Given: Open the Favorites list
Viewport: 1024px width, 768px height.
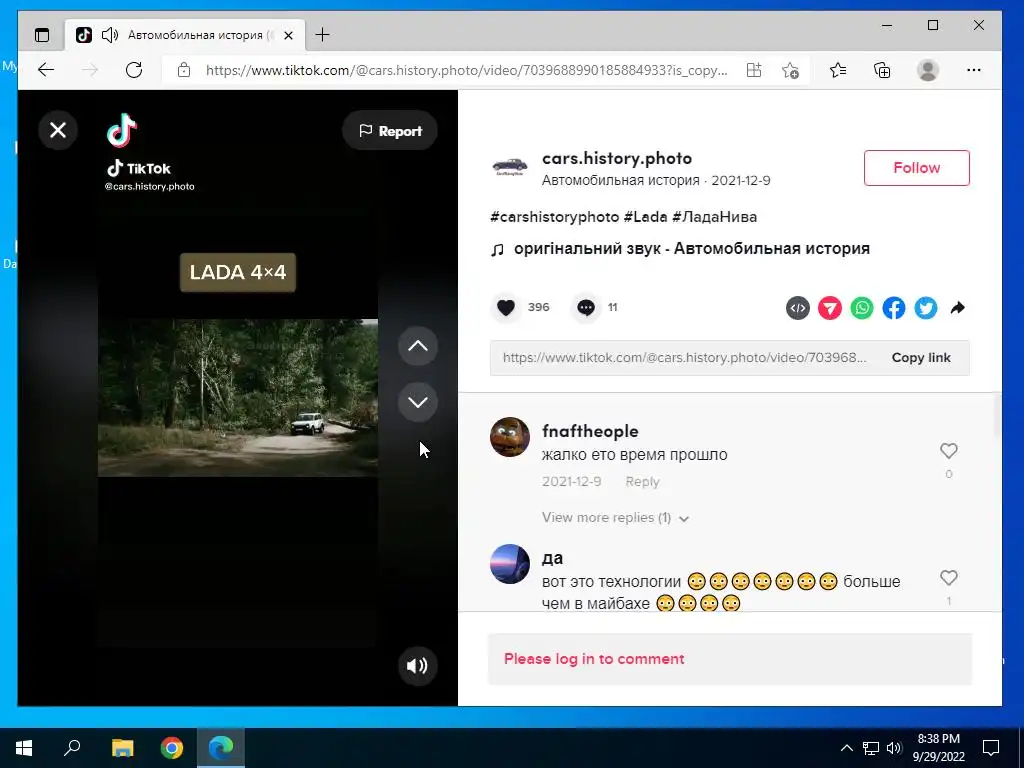Looking at the screenshot, I should pyautogui.click(x=838, y=70).
